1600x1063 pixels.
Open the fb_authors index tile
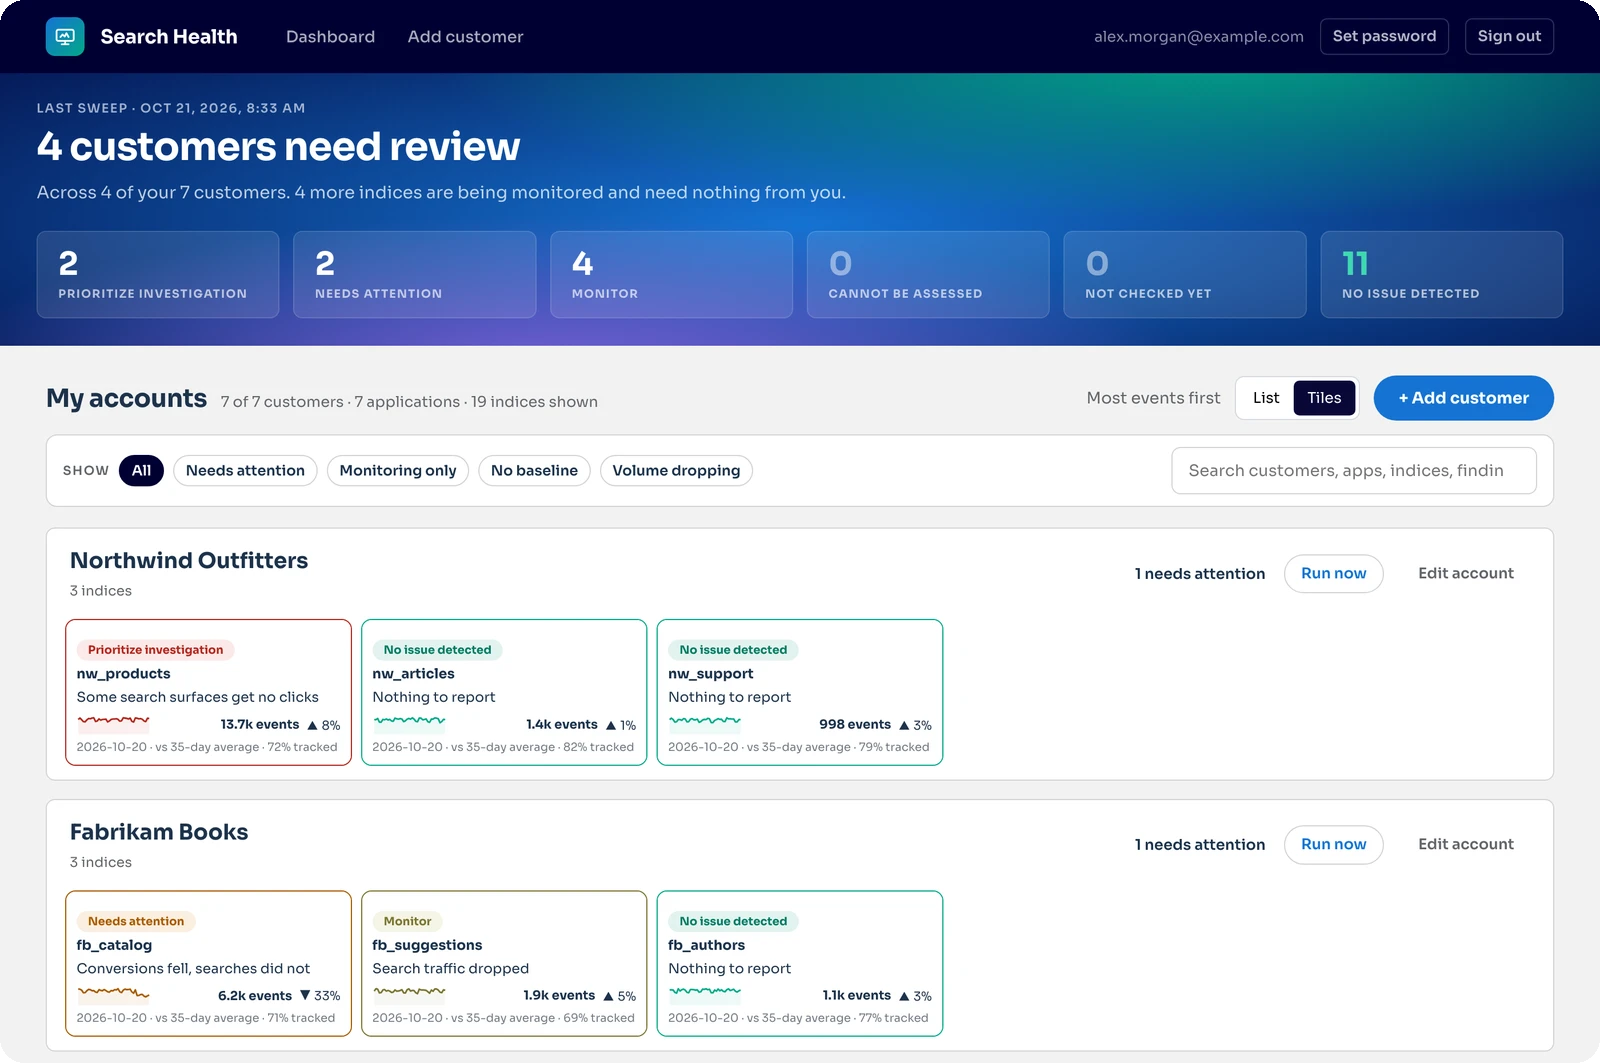[x=800, y=964]
